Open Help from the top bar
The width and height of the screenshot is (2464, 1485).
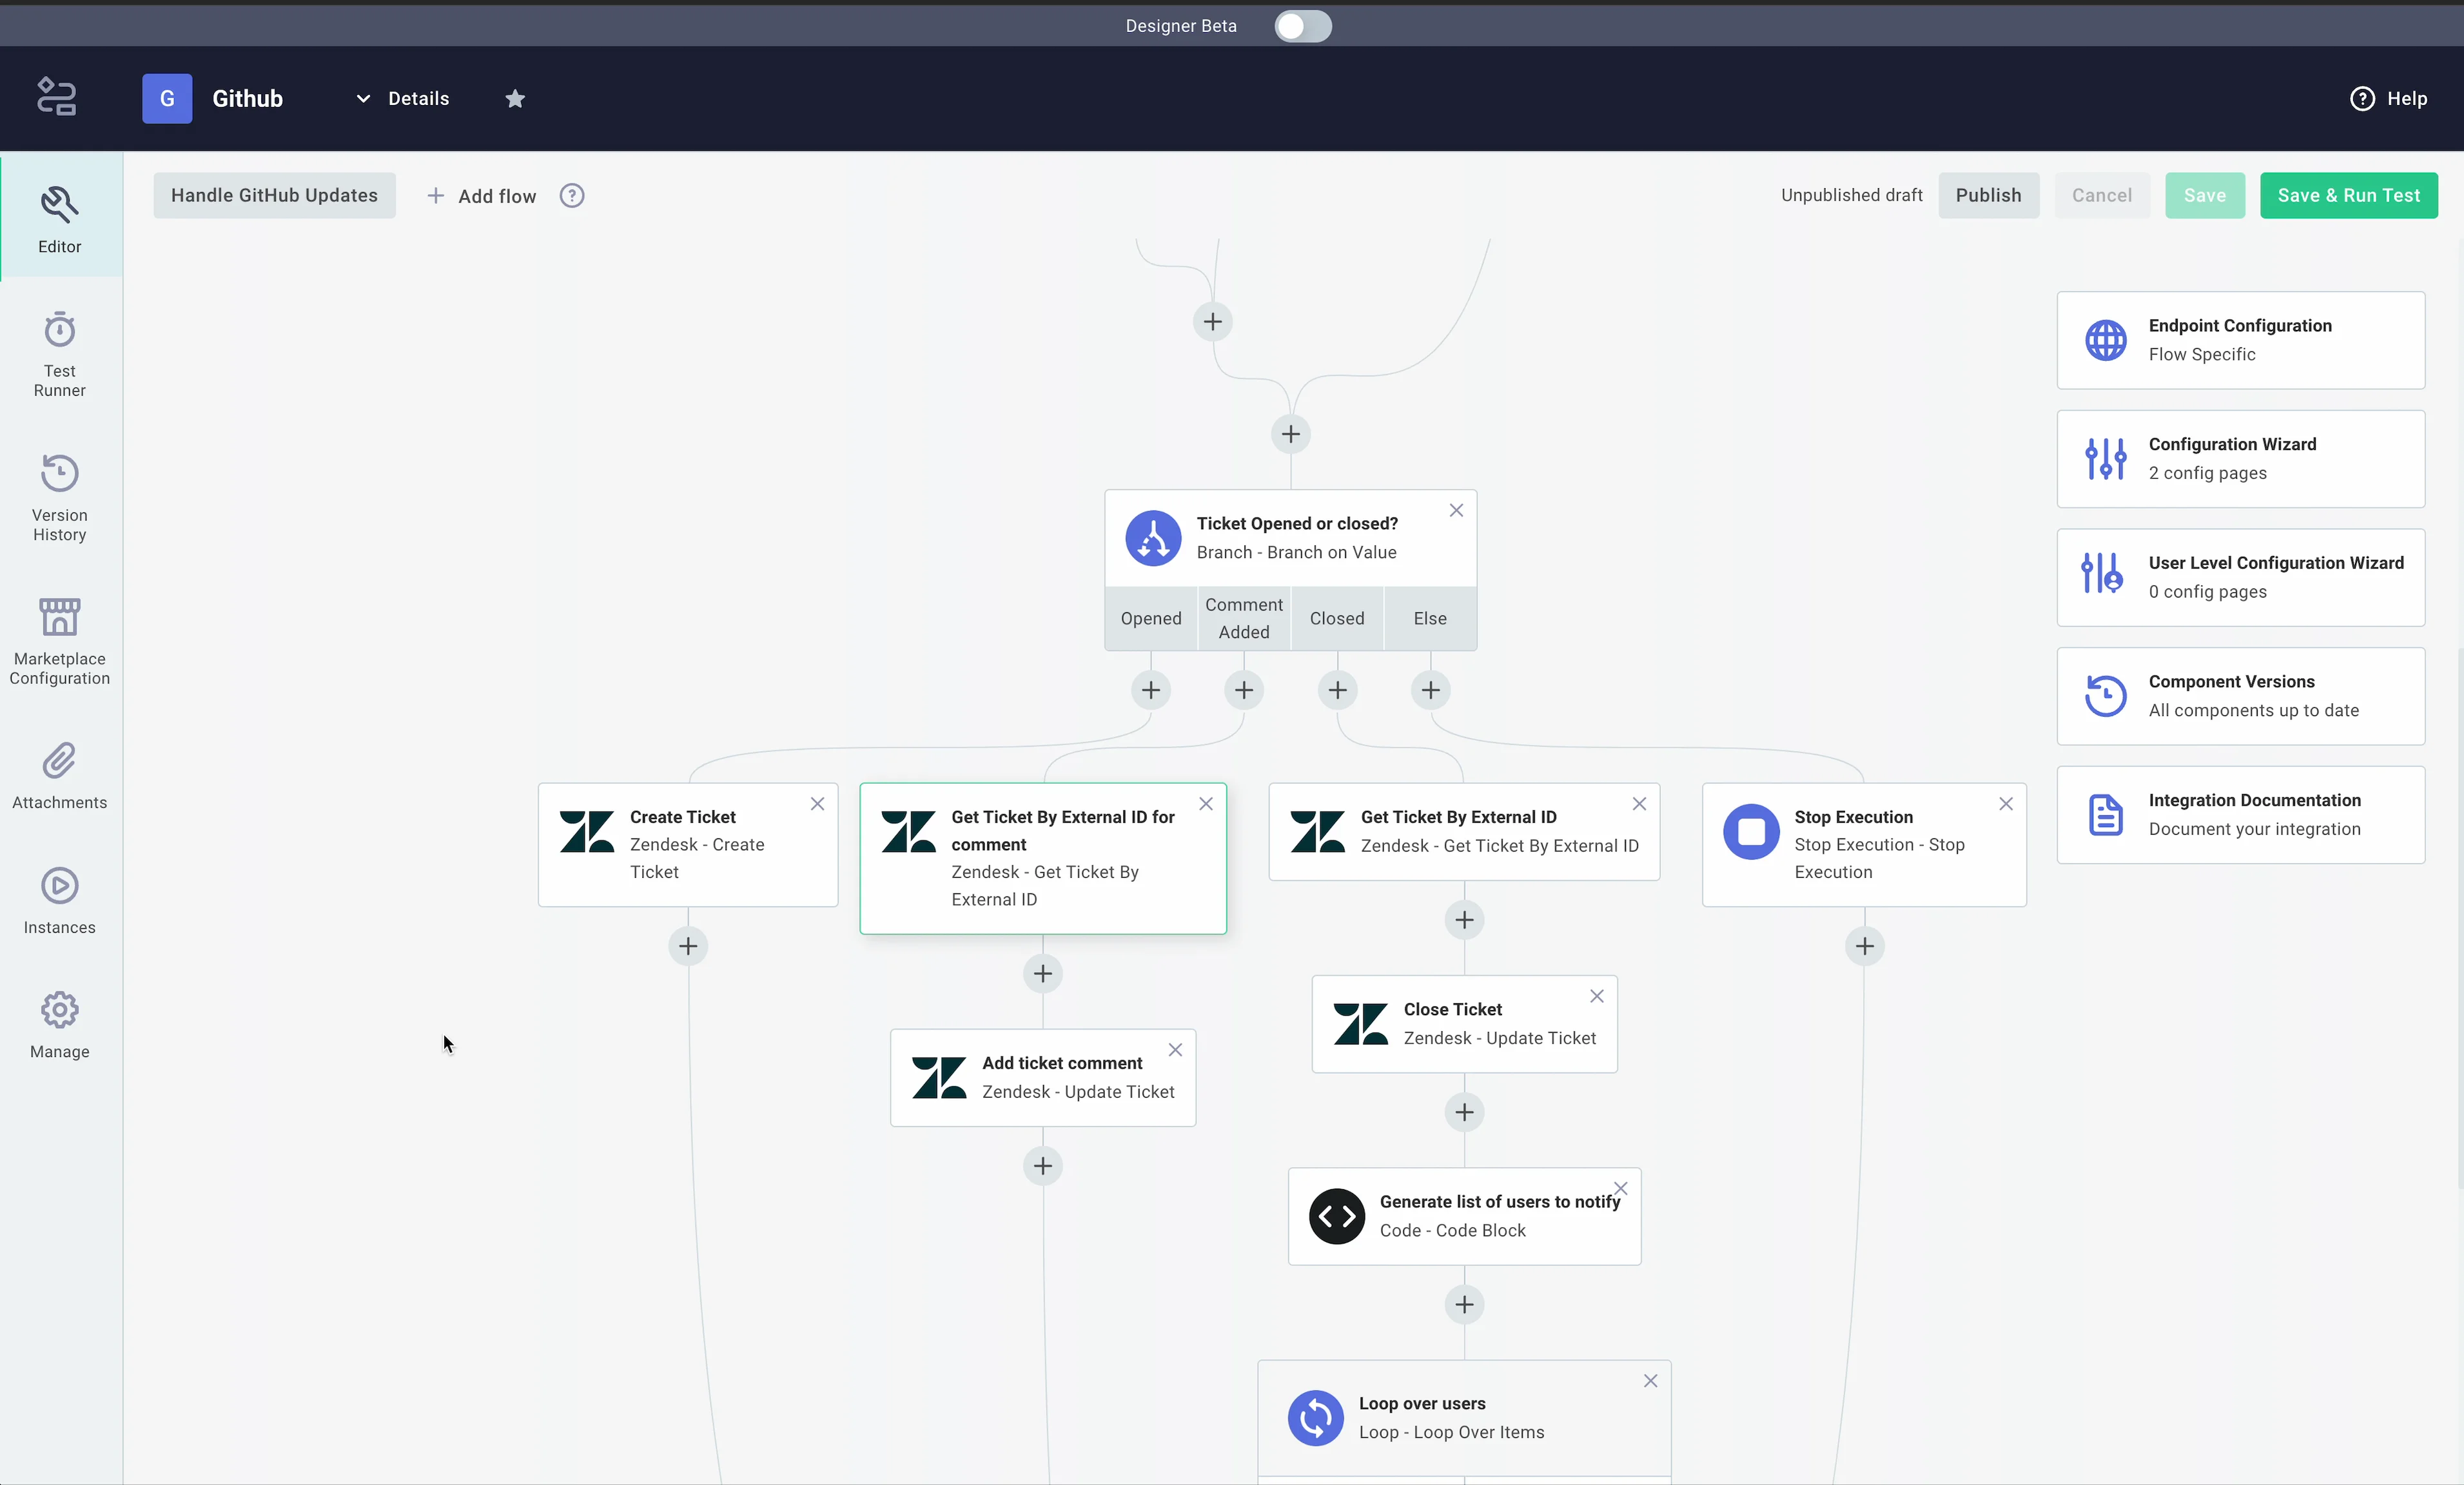coord(2388,98)
